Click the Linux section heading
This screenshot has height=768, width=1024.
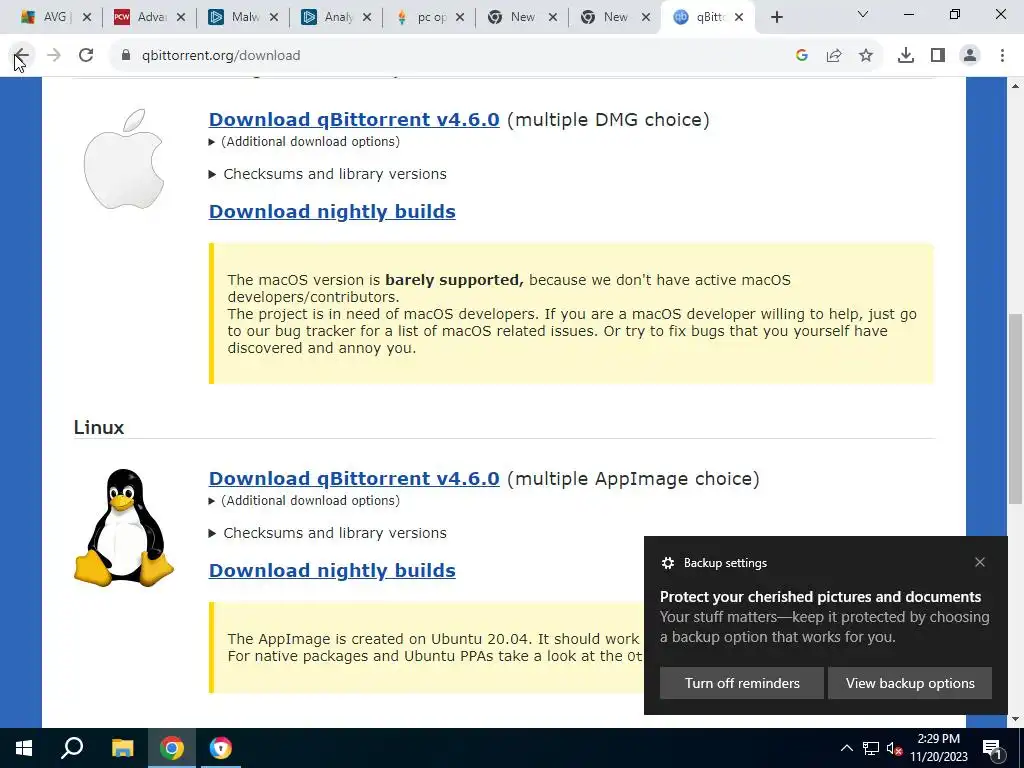click(99, 428)
